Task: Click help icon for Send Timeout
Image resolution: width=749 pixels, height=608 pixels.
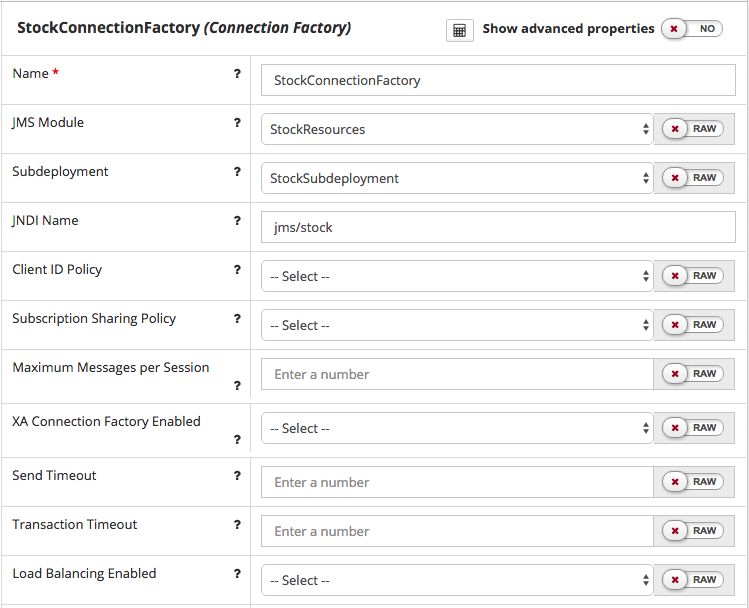Action: pyautogui.click(x=237, y=476)
